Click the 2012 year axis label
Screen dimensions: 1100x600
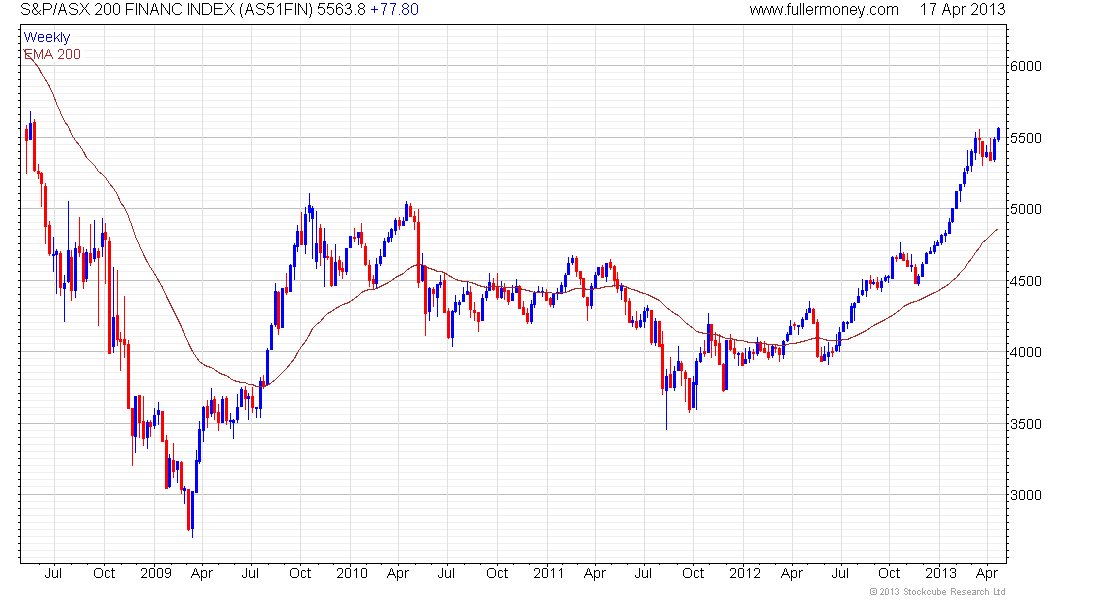pos(744,573)
